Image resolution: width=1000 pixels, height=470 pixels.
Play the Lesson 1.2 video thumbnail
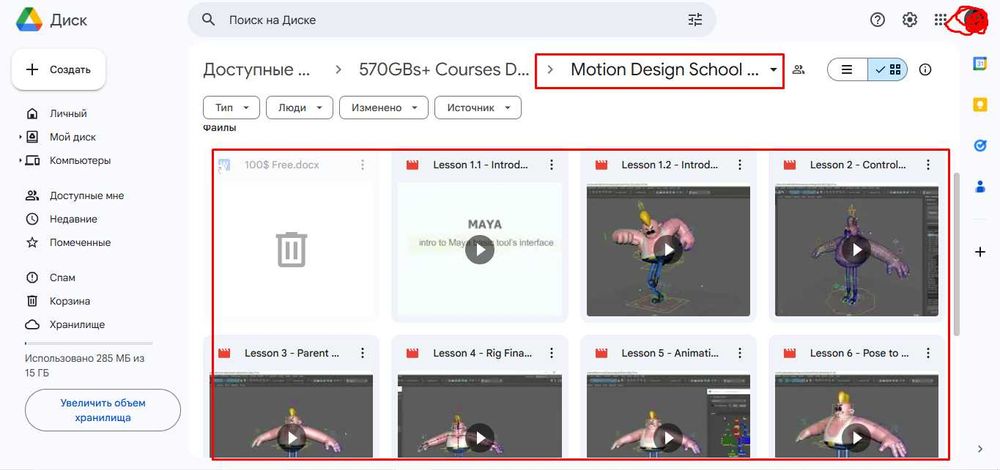tap(668, 250)
